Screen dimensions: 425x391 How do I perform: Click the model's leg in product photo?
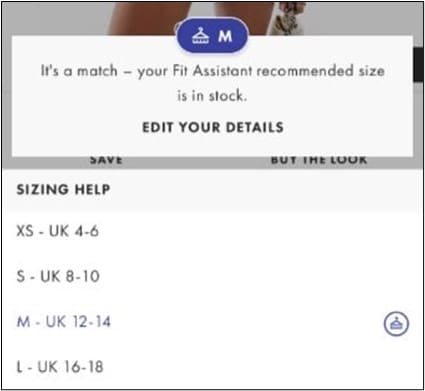[x=147, y=18]
